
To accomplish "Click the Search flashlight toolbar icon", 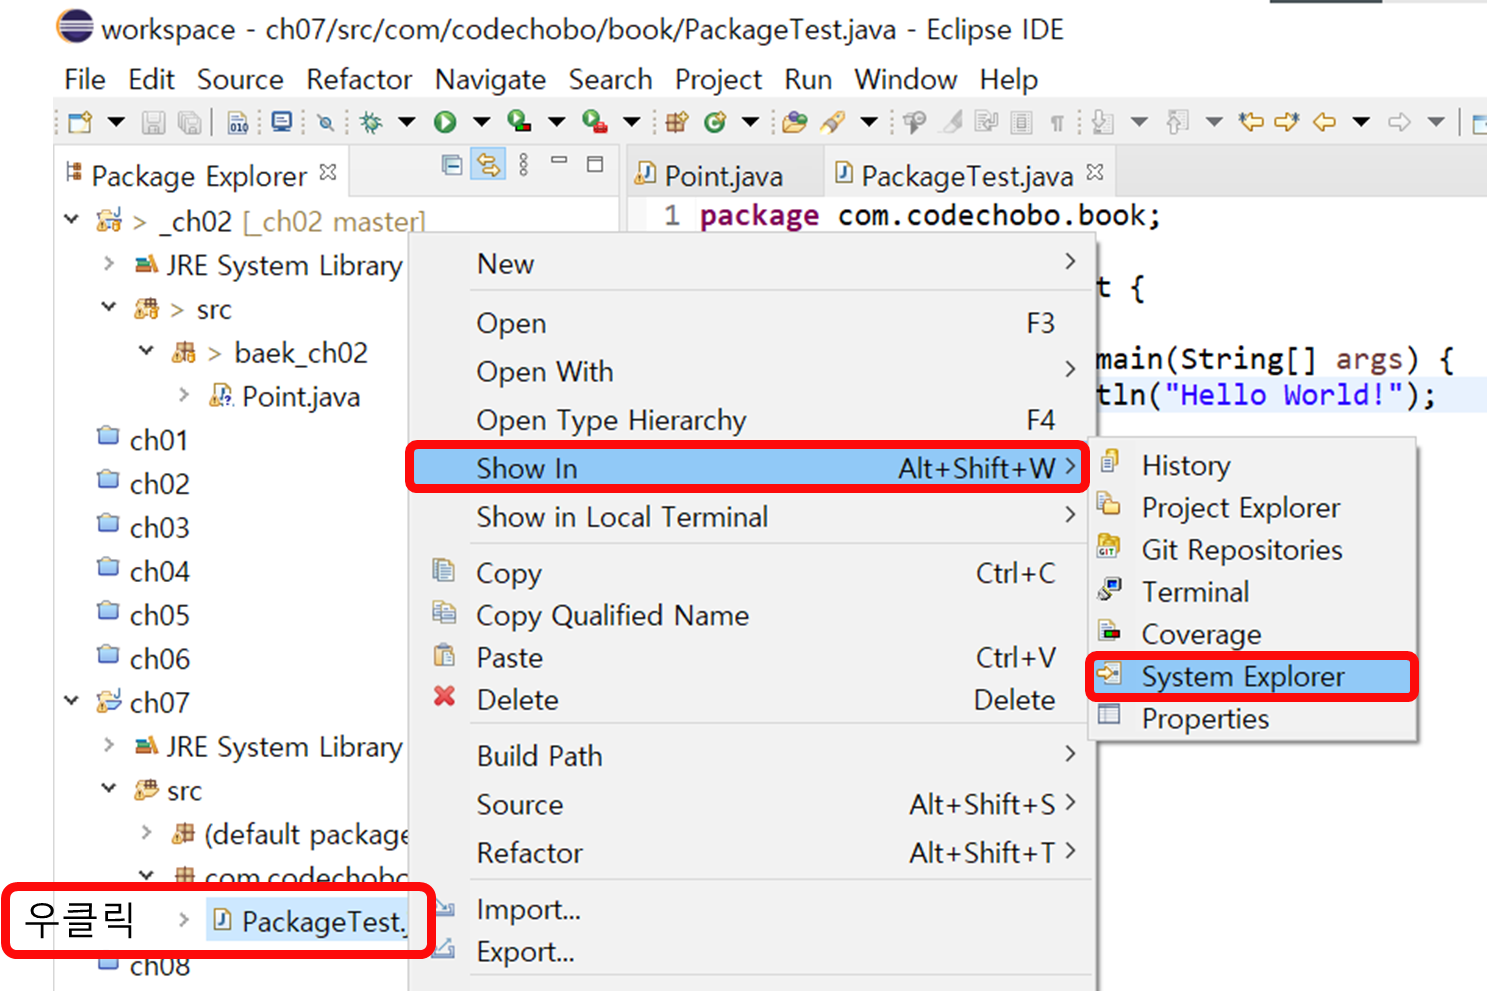I will [x=832, y=122].
